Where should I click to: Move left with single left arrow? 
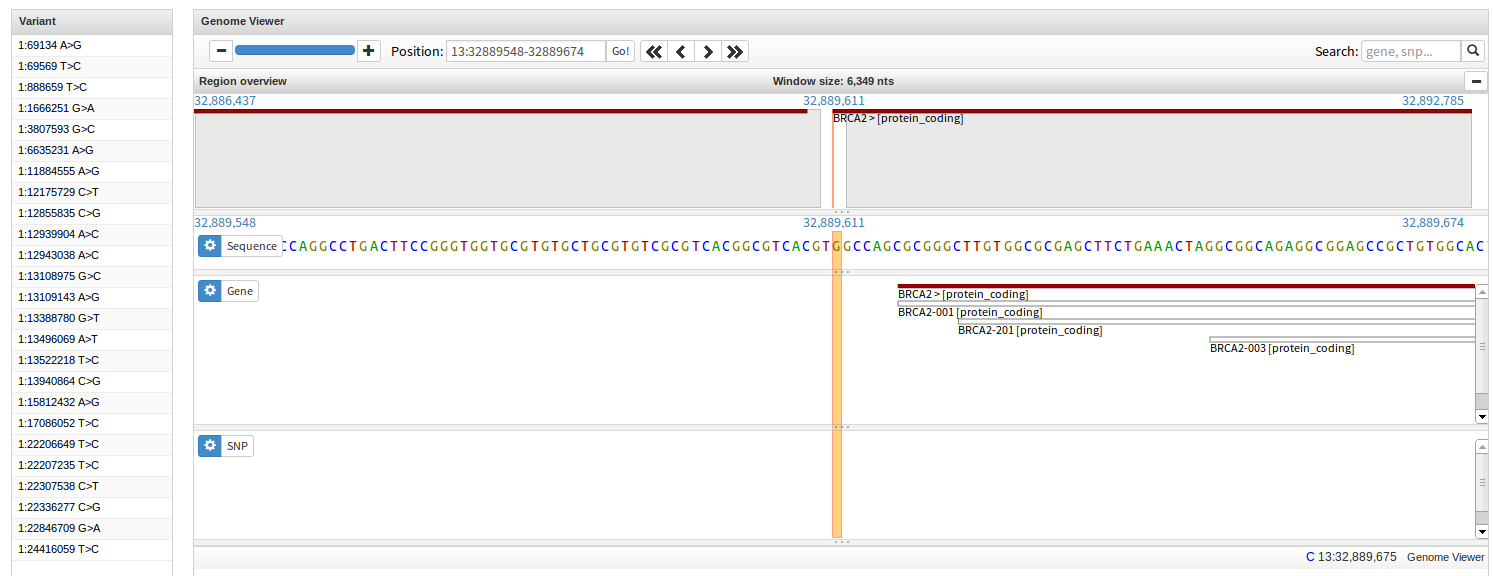(x=681, y=51)
